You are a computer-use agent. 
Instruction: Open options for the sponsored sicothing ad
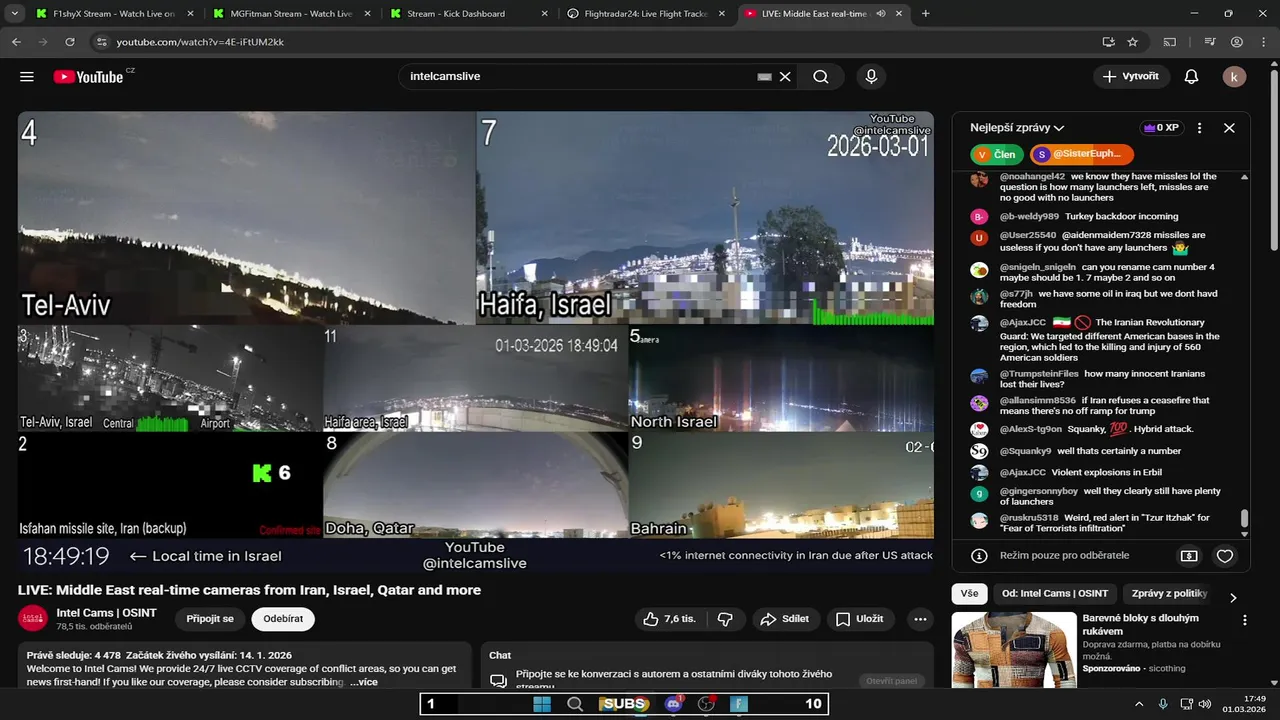coord(1245,620)
